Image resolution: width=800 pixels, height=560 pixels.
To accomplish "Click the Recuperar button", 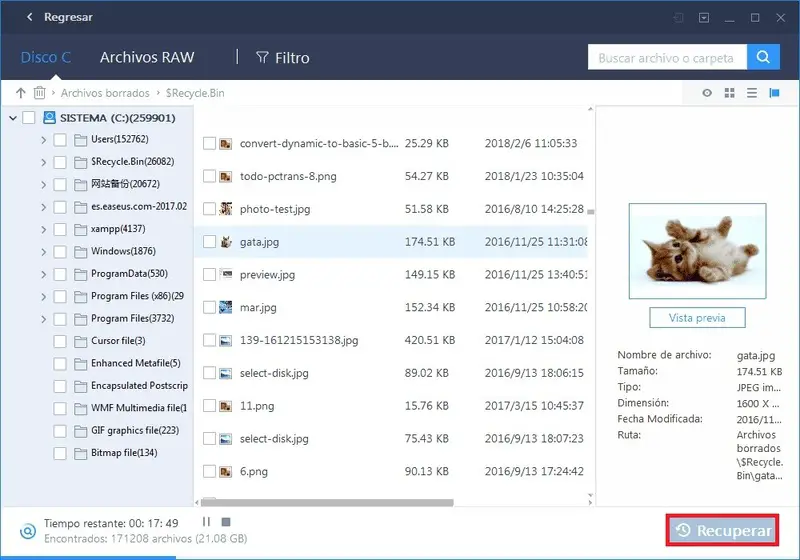I will (722, 530).
